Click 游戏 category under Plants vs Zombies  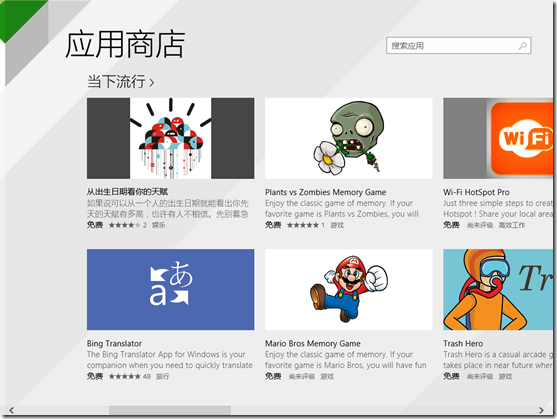(337, 225)
